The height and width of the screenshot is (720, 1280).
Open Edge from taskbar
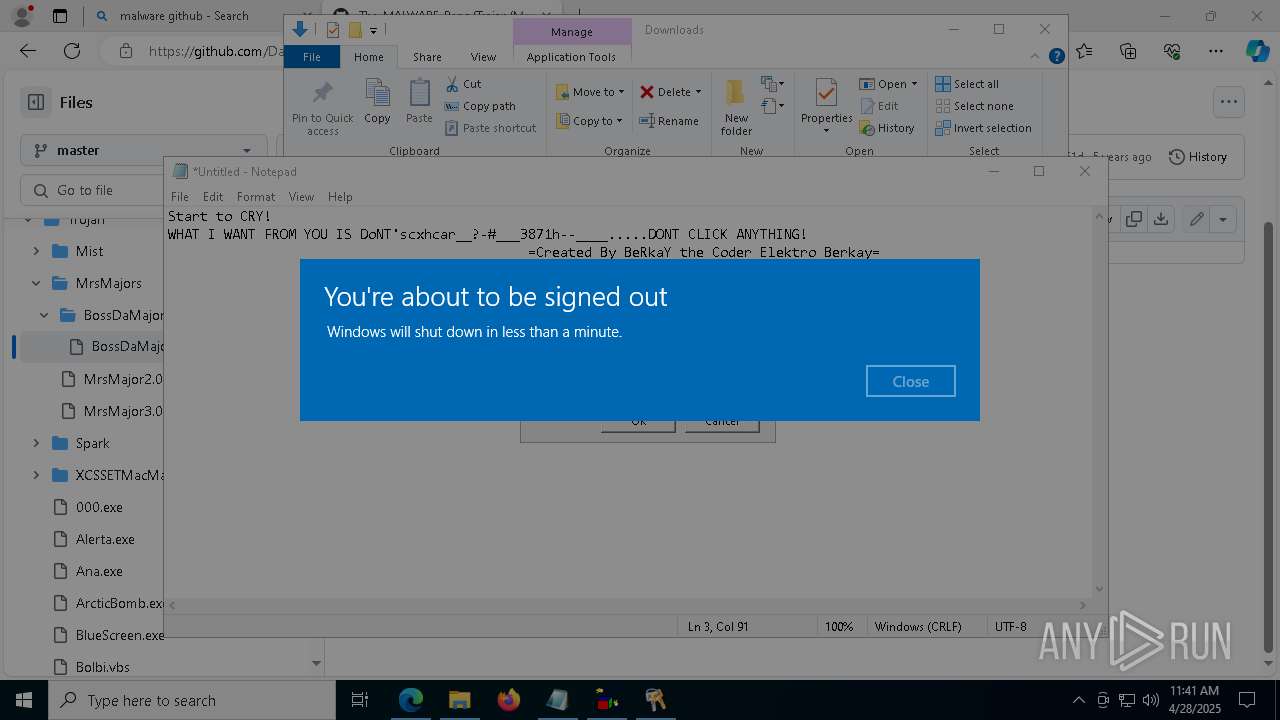pyautogui.click(x=411, y=700)
